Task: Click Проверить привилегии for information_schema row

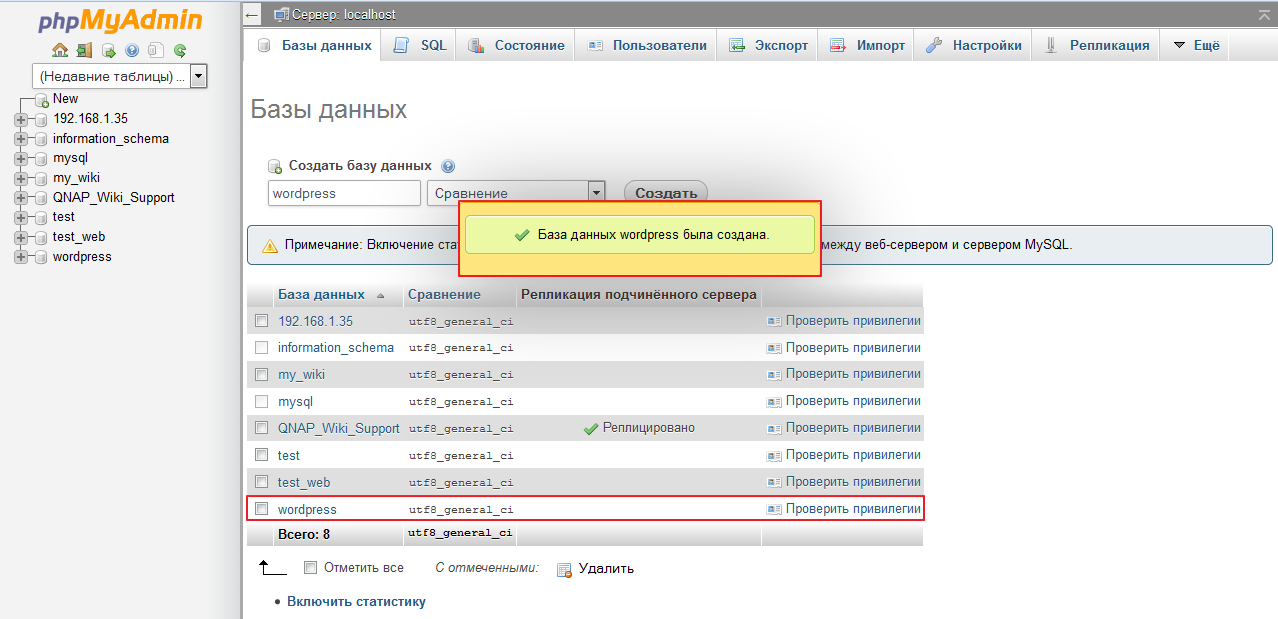Action: point(844,348)
